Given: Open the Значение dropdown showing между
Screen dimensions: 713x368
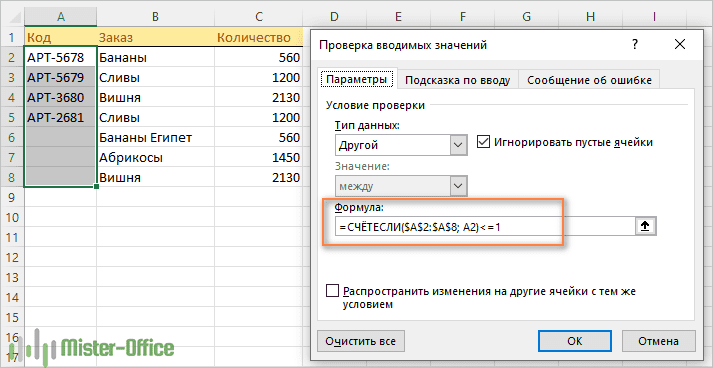Looking at the screenshot, I should click(458, 186).
